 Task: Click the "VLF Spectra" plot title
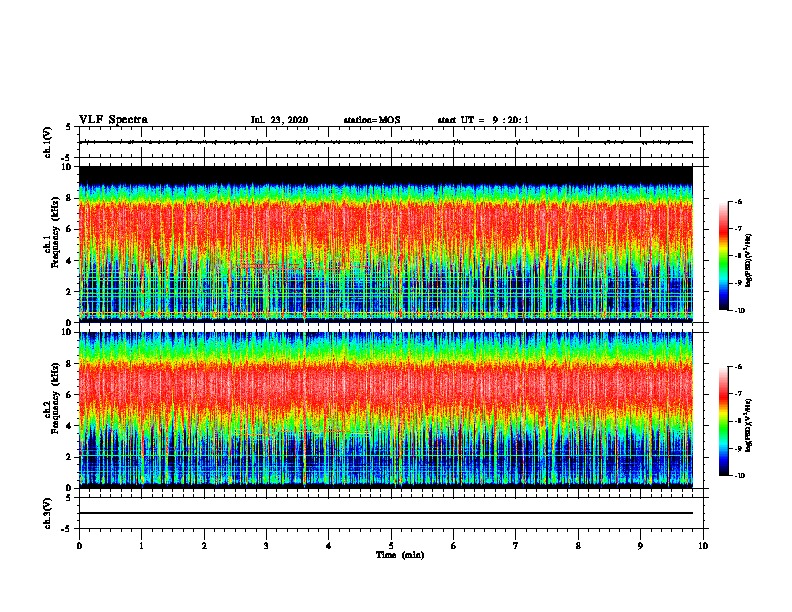click(x=113, y=120)
